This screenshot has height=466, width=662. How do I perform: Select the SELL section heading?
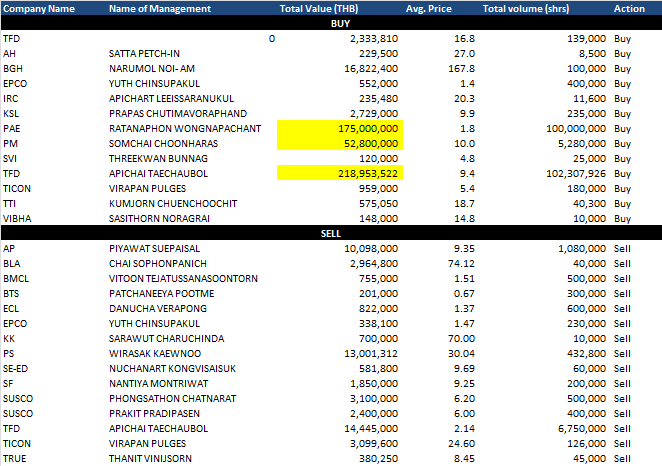[331, 233]
